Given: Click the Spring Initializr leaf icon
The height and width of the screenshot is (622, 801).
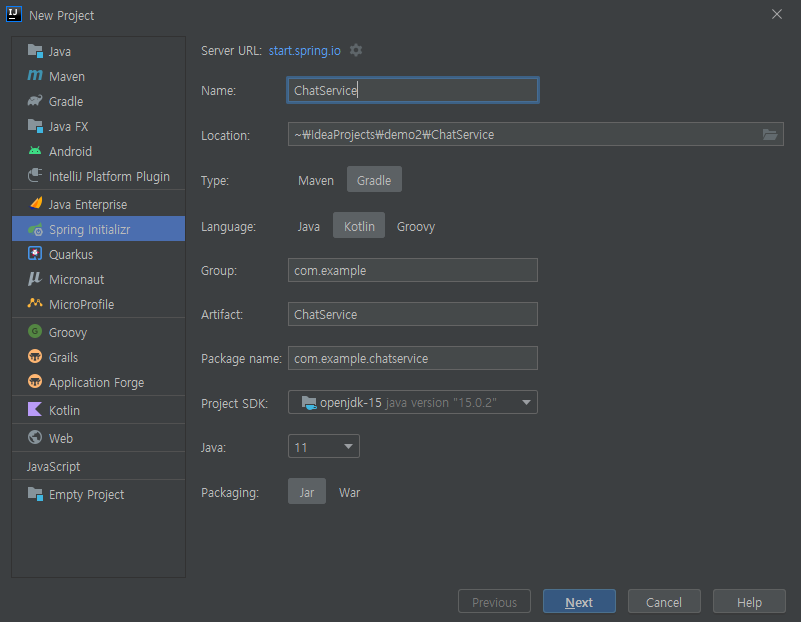Looking at the screenshot, I should click(35, 229).
